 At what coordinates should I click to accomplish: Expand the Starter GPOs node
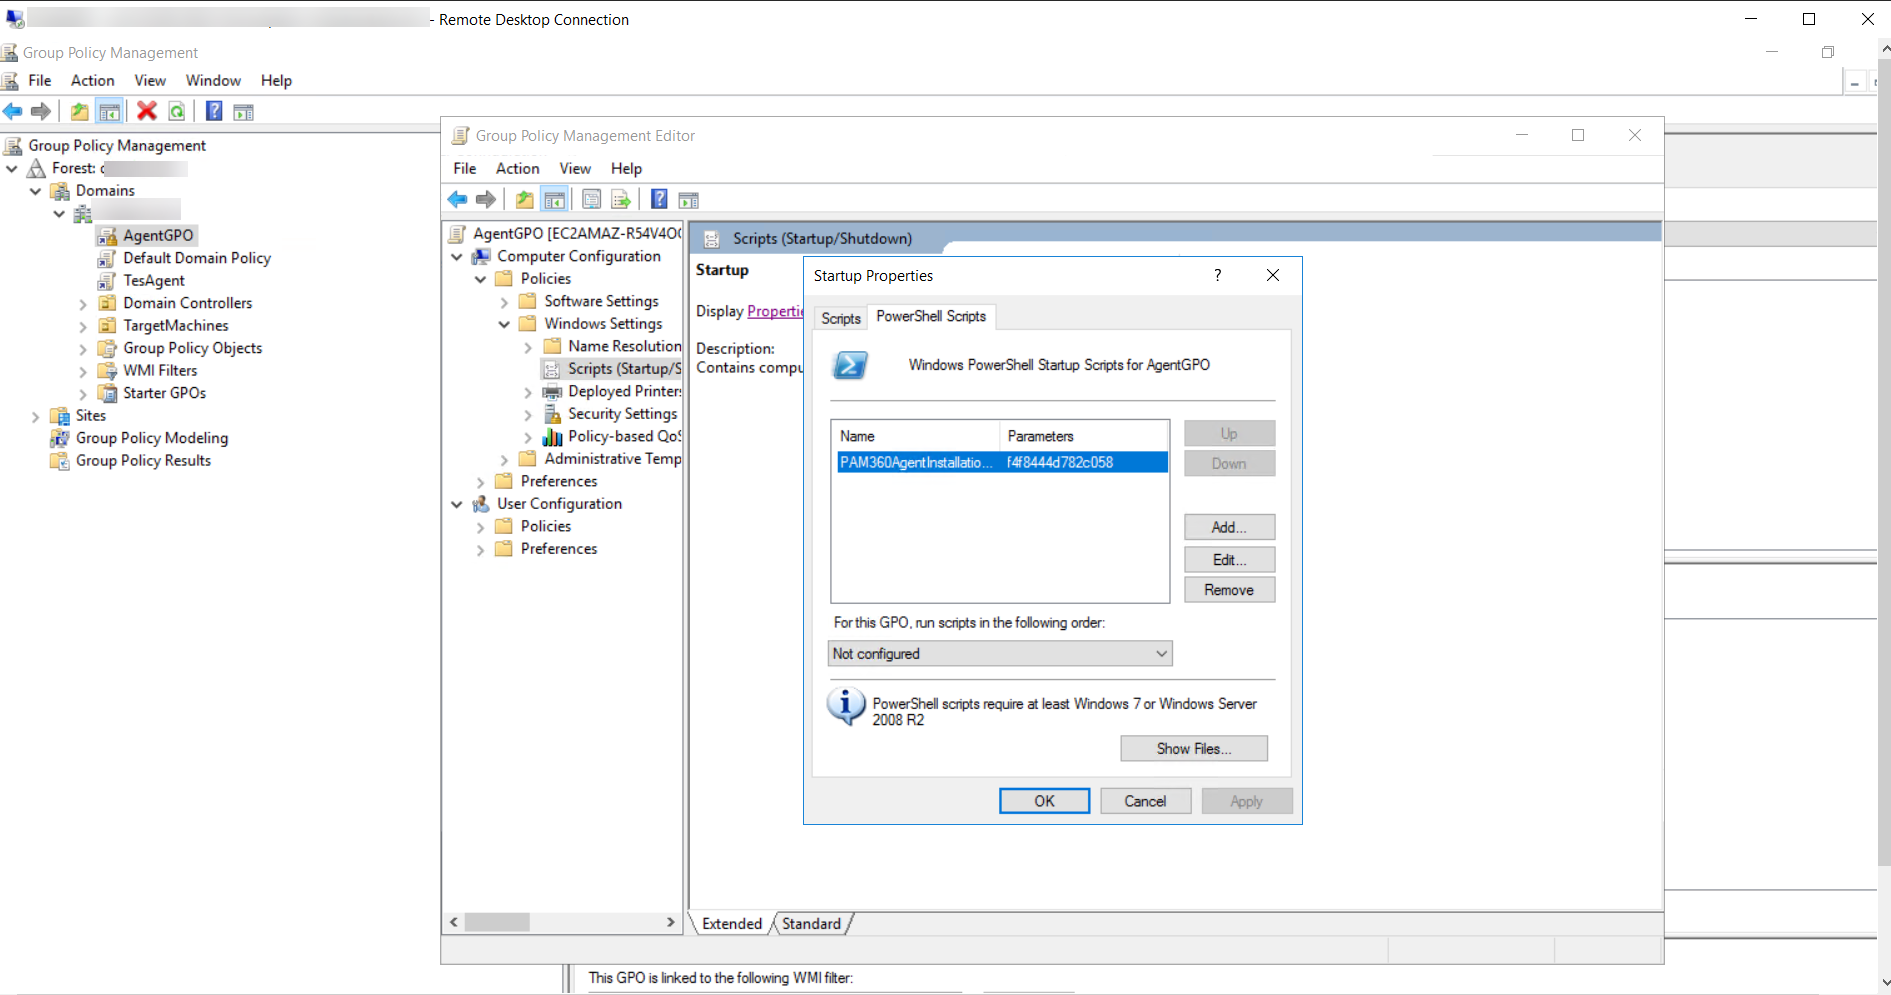coord(83,393)
